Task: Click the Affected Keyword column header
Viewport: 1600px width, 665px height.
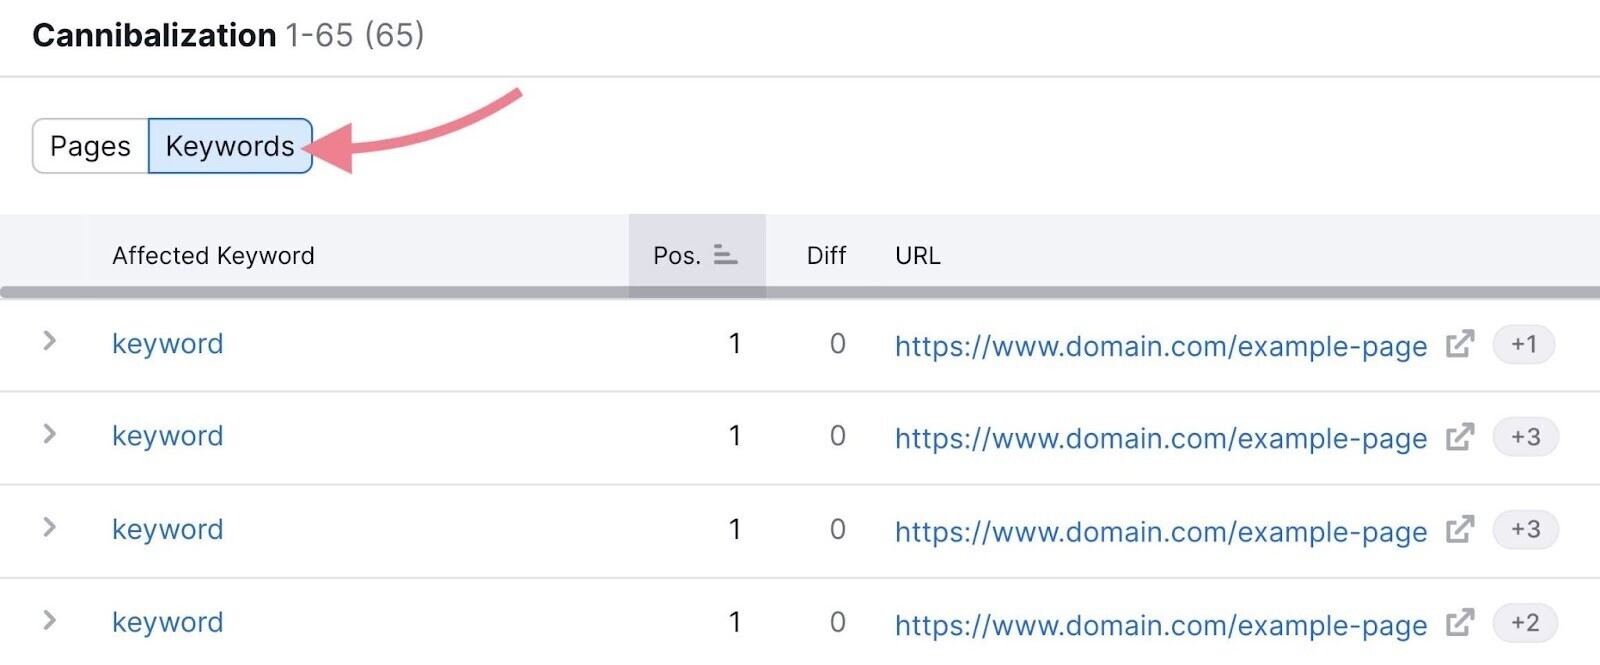Action: tap(213, 256)
